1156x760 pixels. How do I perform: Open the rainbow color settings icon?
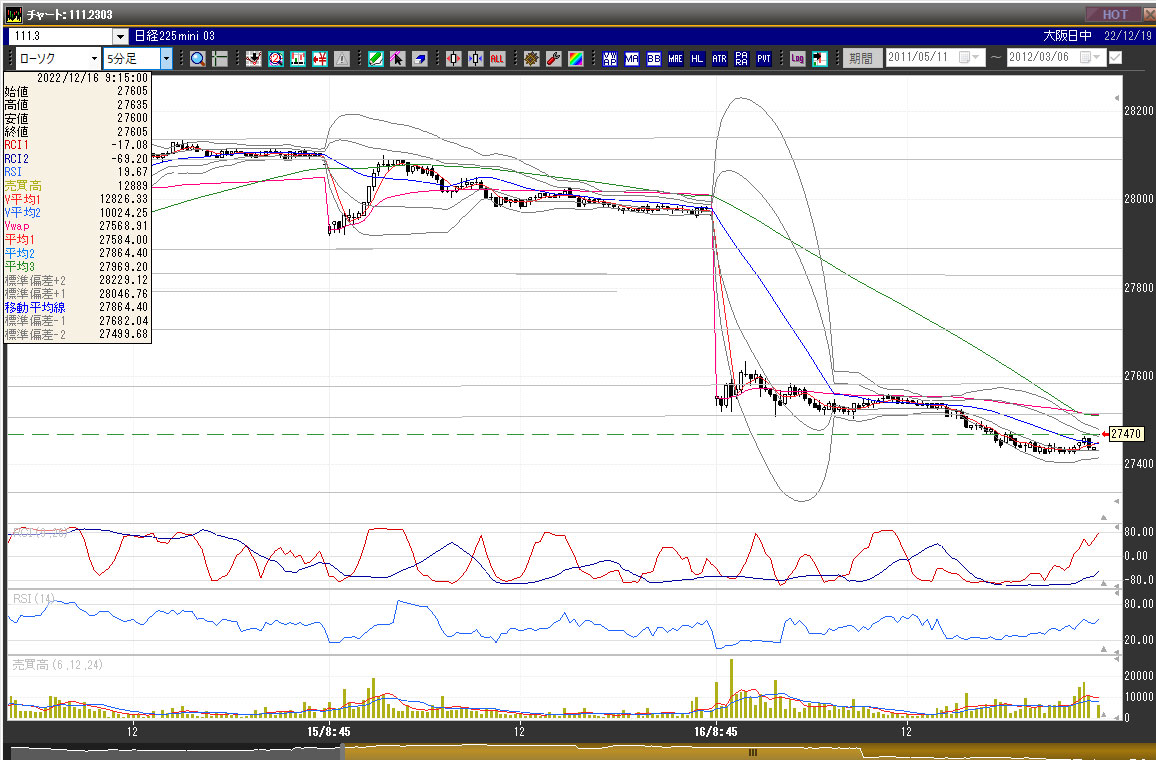576,59
